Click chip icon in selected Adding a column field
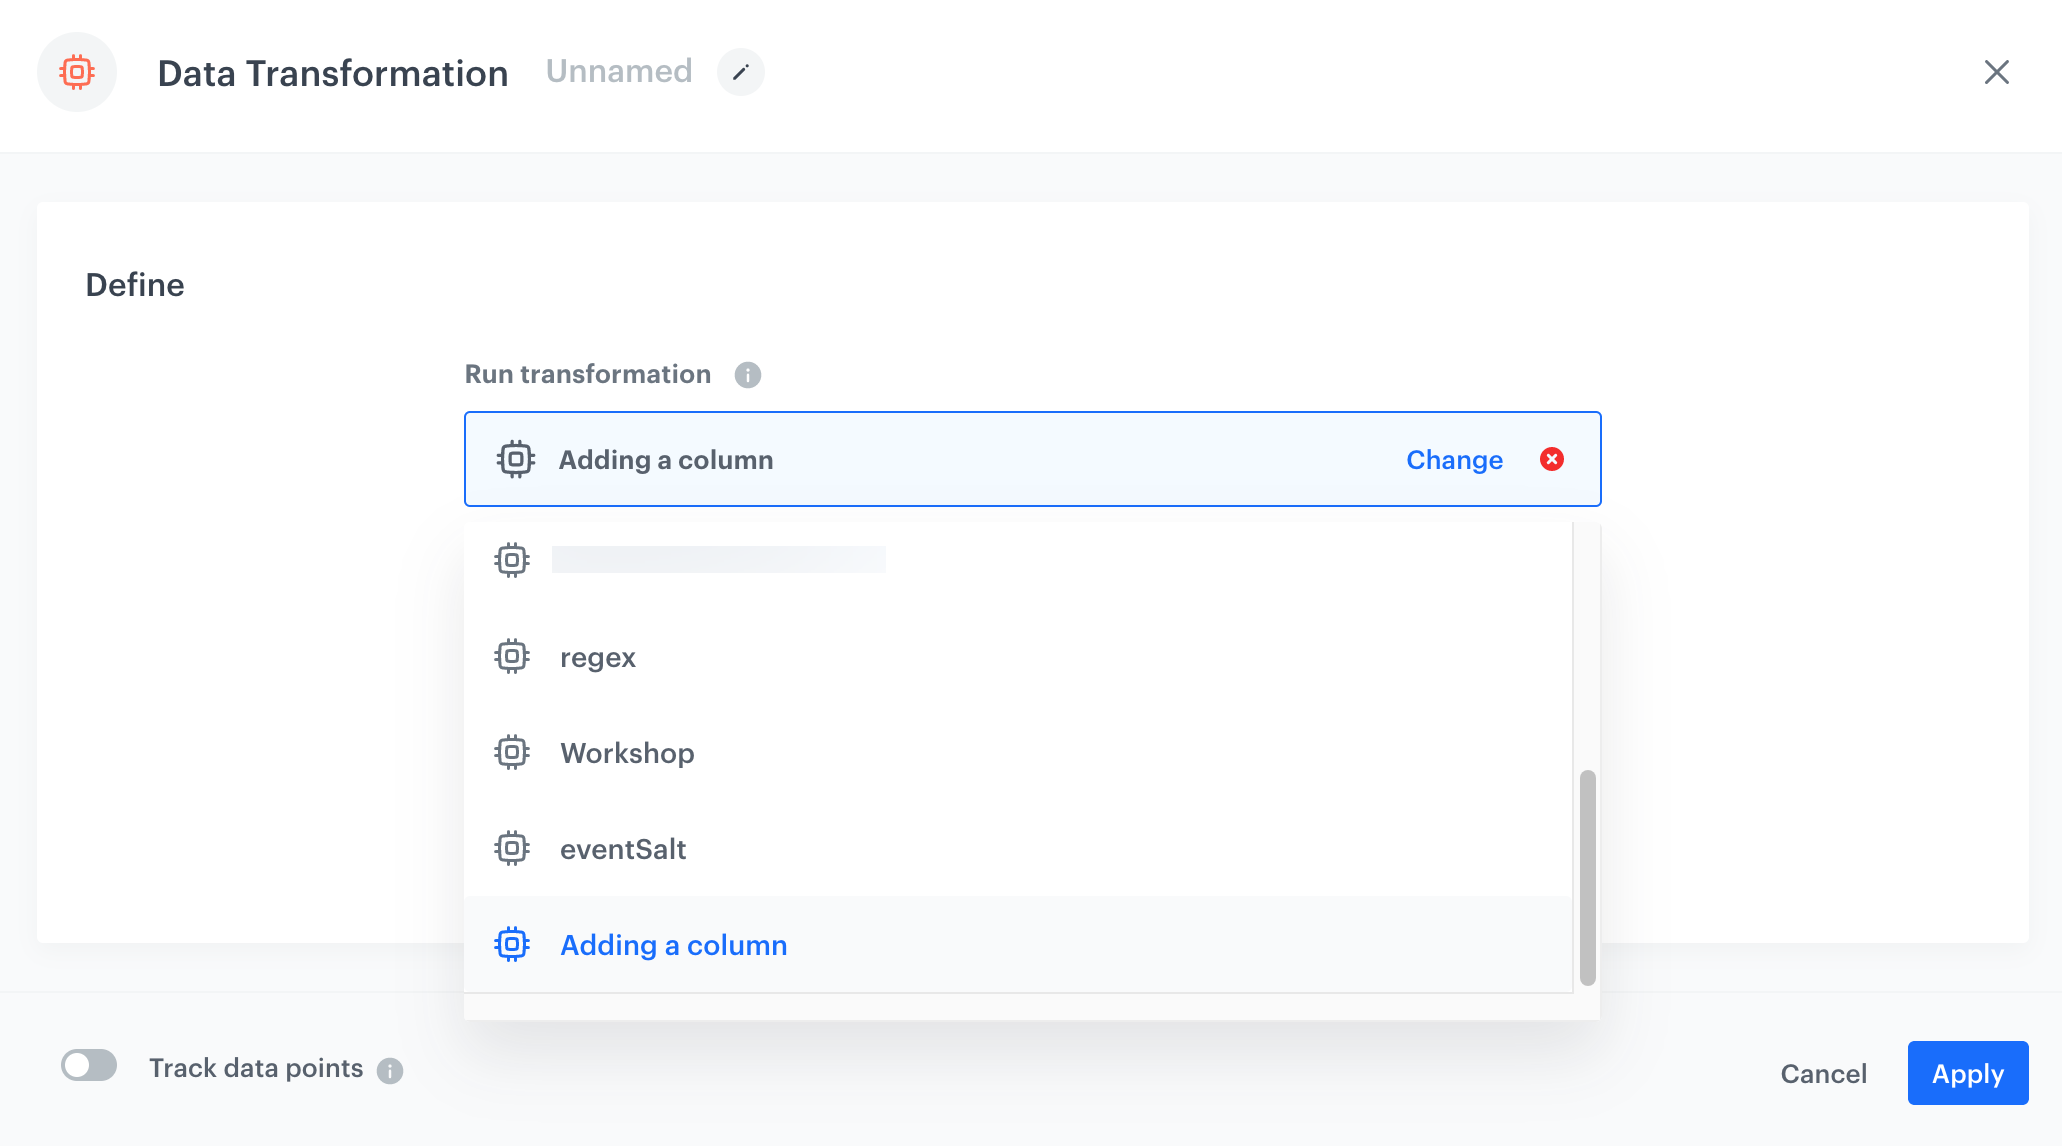Screen dimensions: 2062x1146 [516, 459]
